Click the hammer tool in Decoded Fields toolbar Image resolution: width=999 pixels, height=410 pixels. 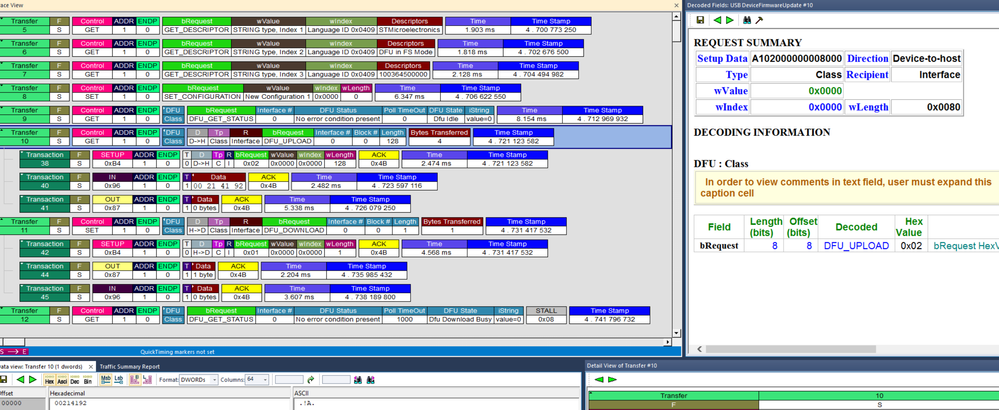pos(759,20)
